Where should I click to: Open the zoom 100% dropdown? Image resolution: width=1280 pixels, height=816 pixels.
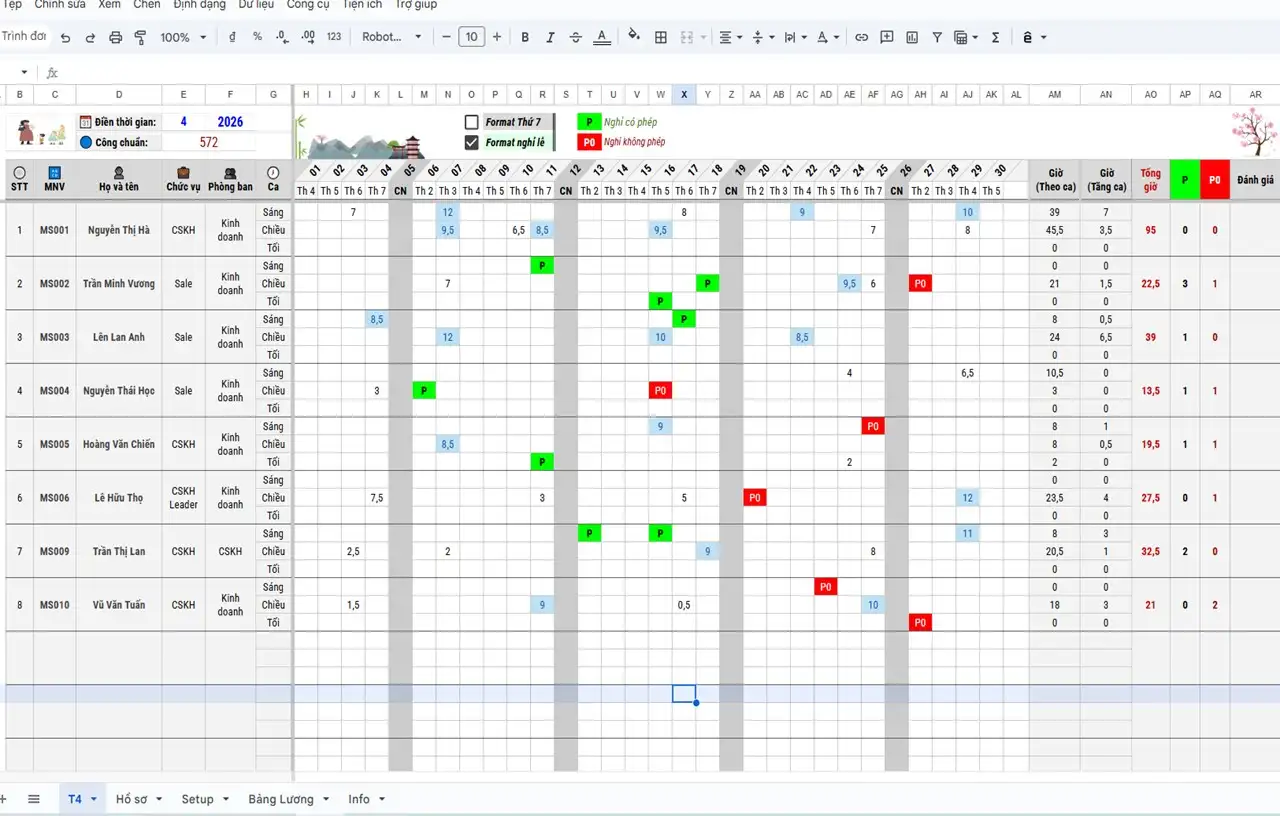[183, 38]
